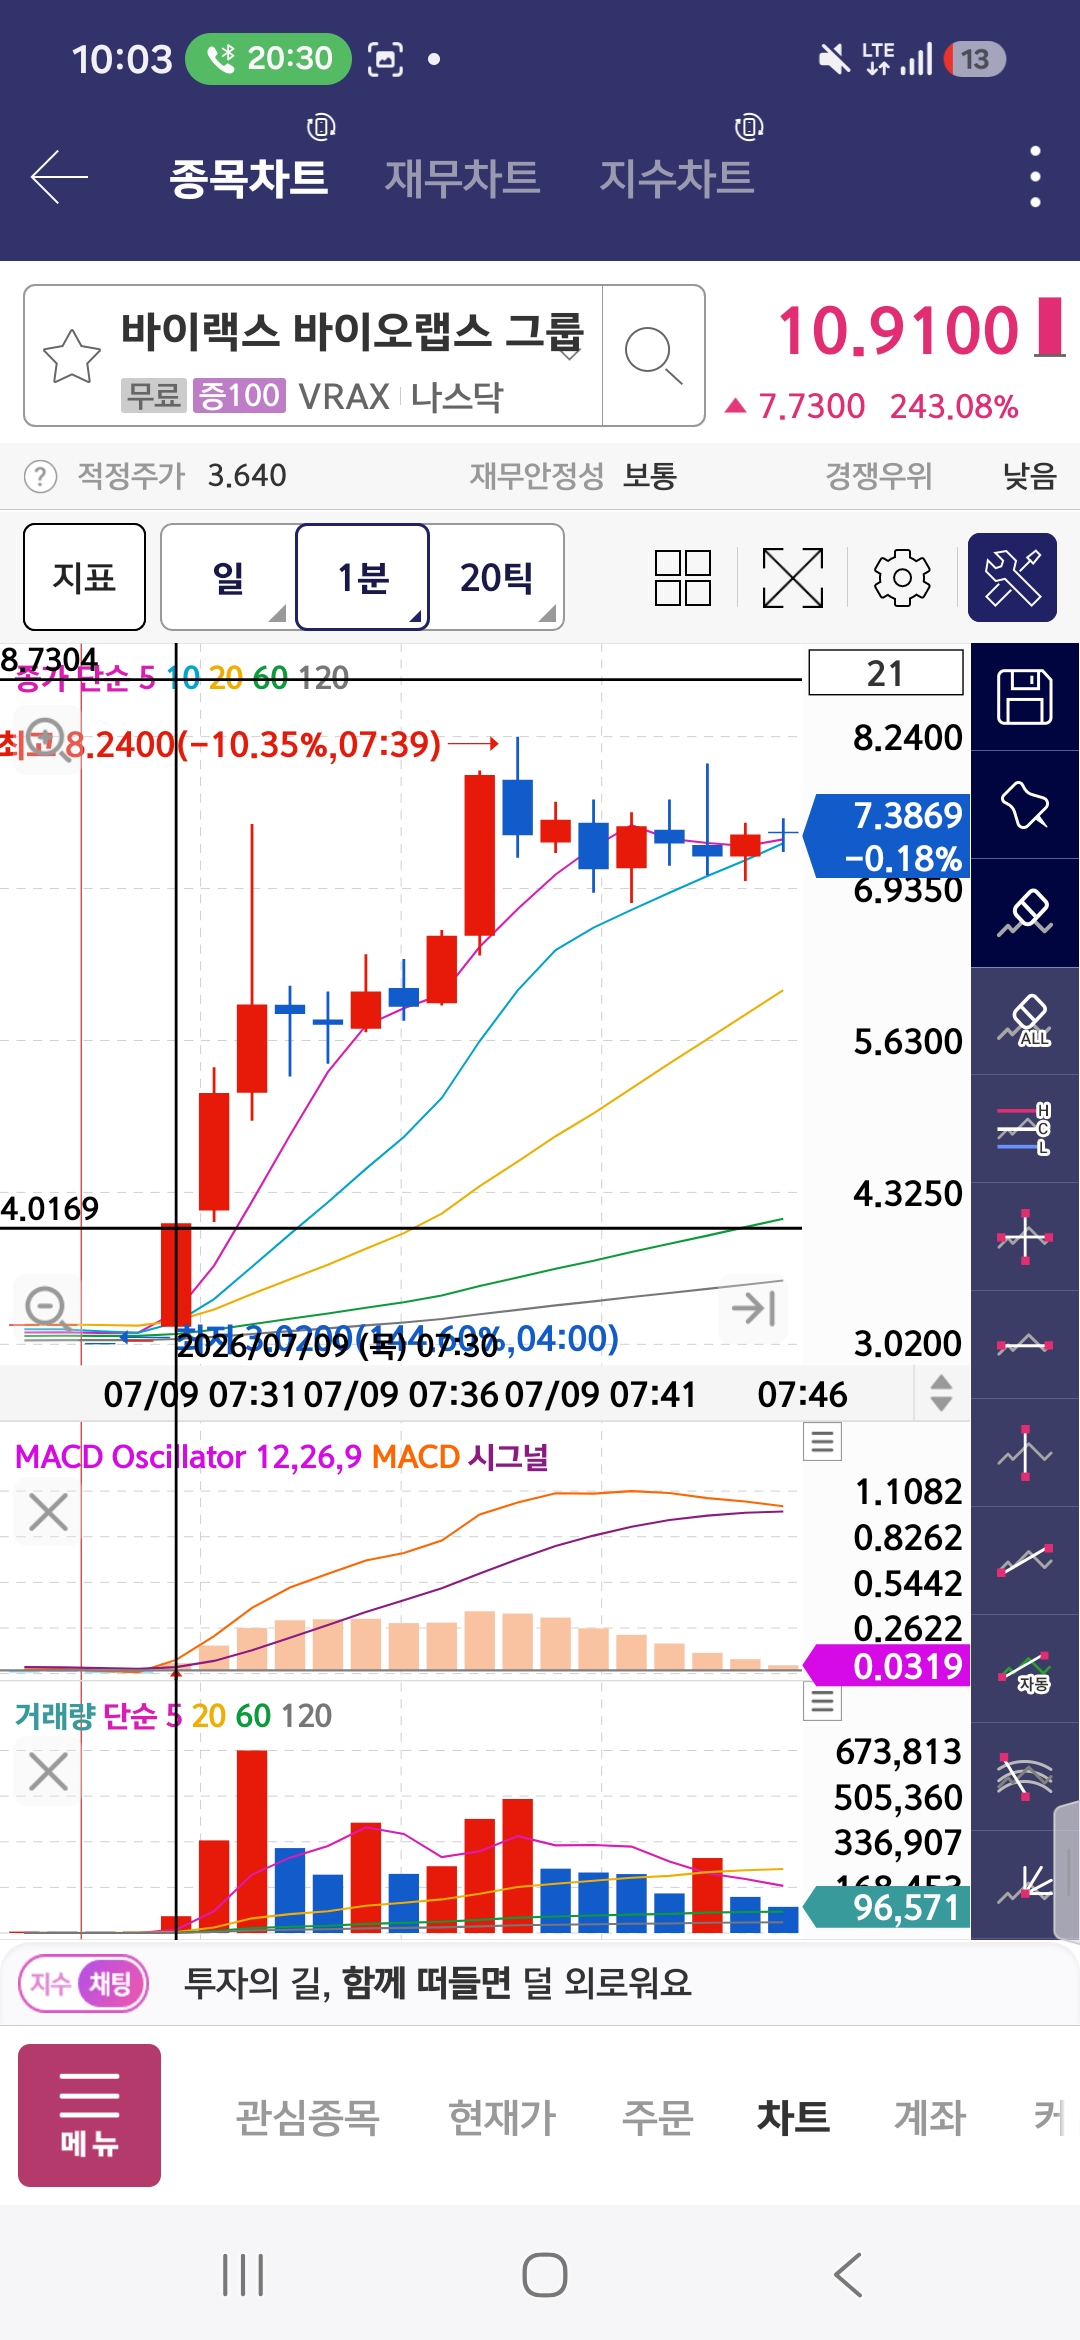
Task: Toggle the drawing tools panel button
Action: (x=1012, y=578)
